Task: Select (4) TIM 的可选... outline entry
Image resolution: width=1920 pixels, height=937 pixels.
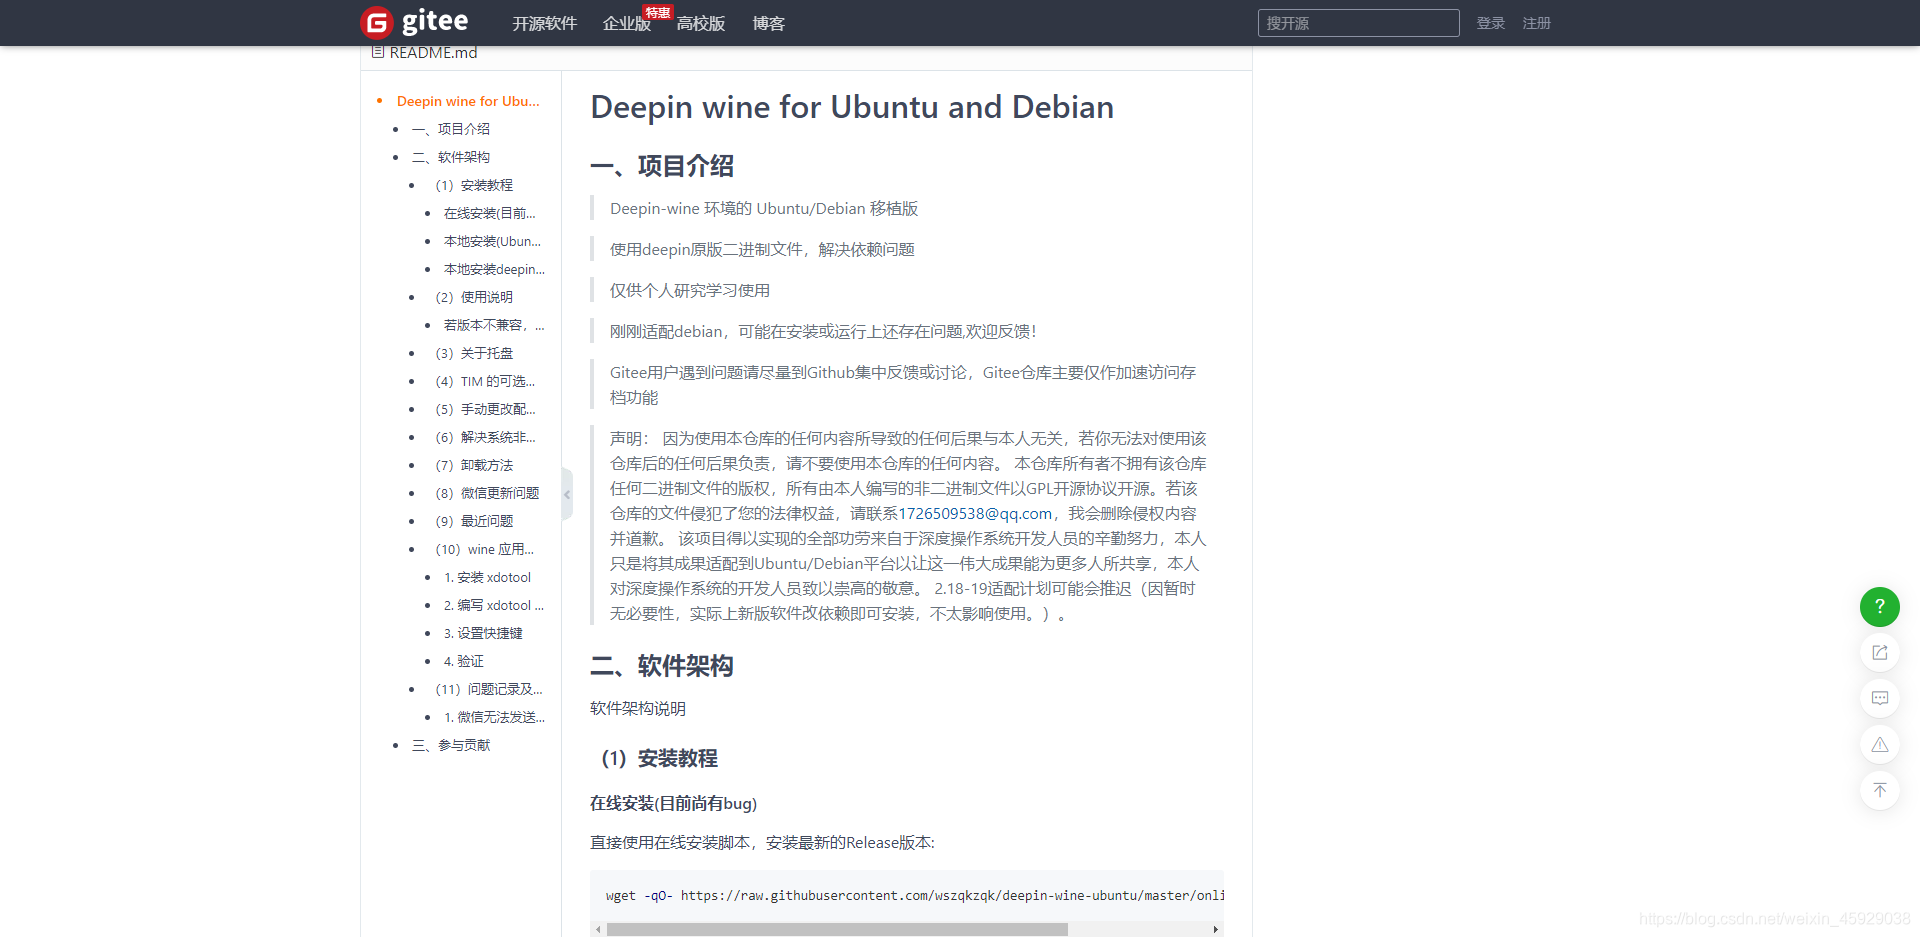Action: [485, 381]
